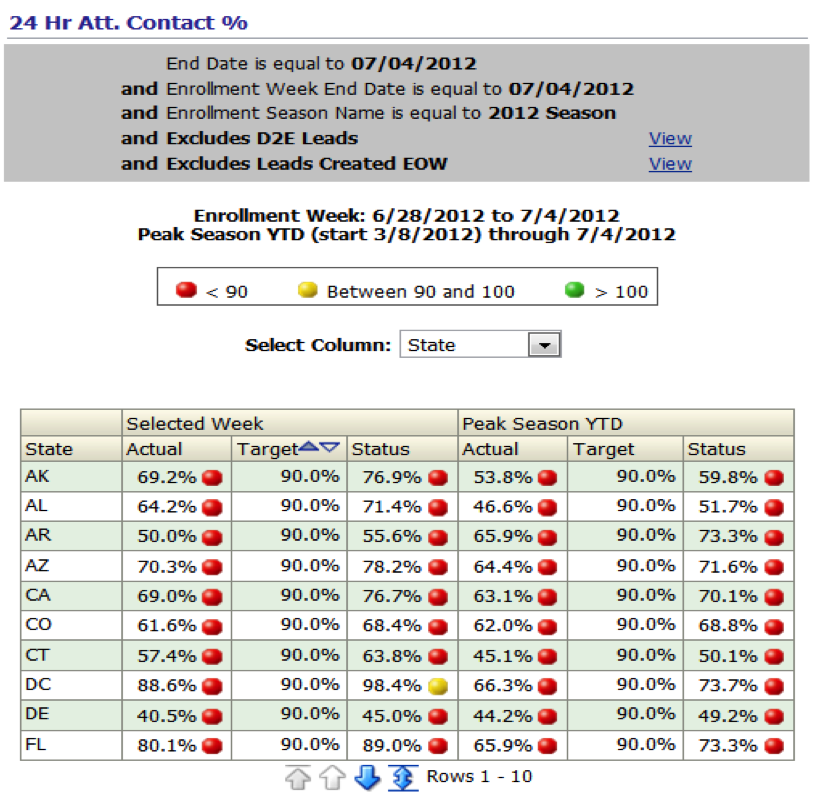
Task: Click View link for Excludes D2E Leads
Action: point(669,139)
